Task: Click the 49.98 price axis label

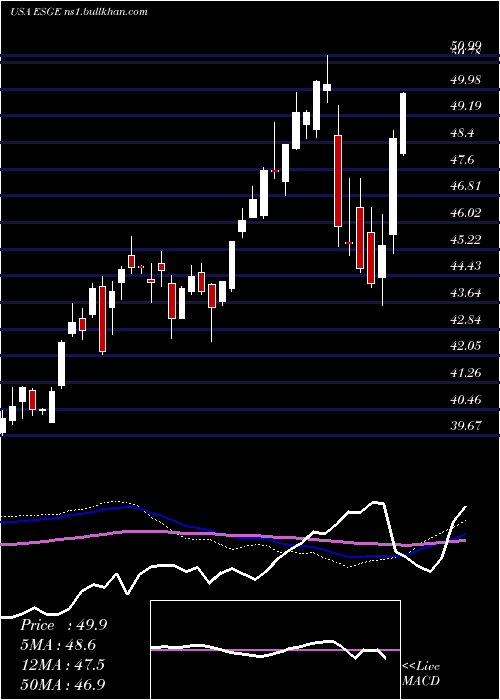Action: [466, 80]
